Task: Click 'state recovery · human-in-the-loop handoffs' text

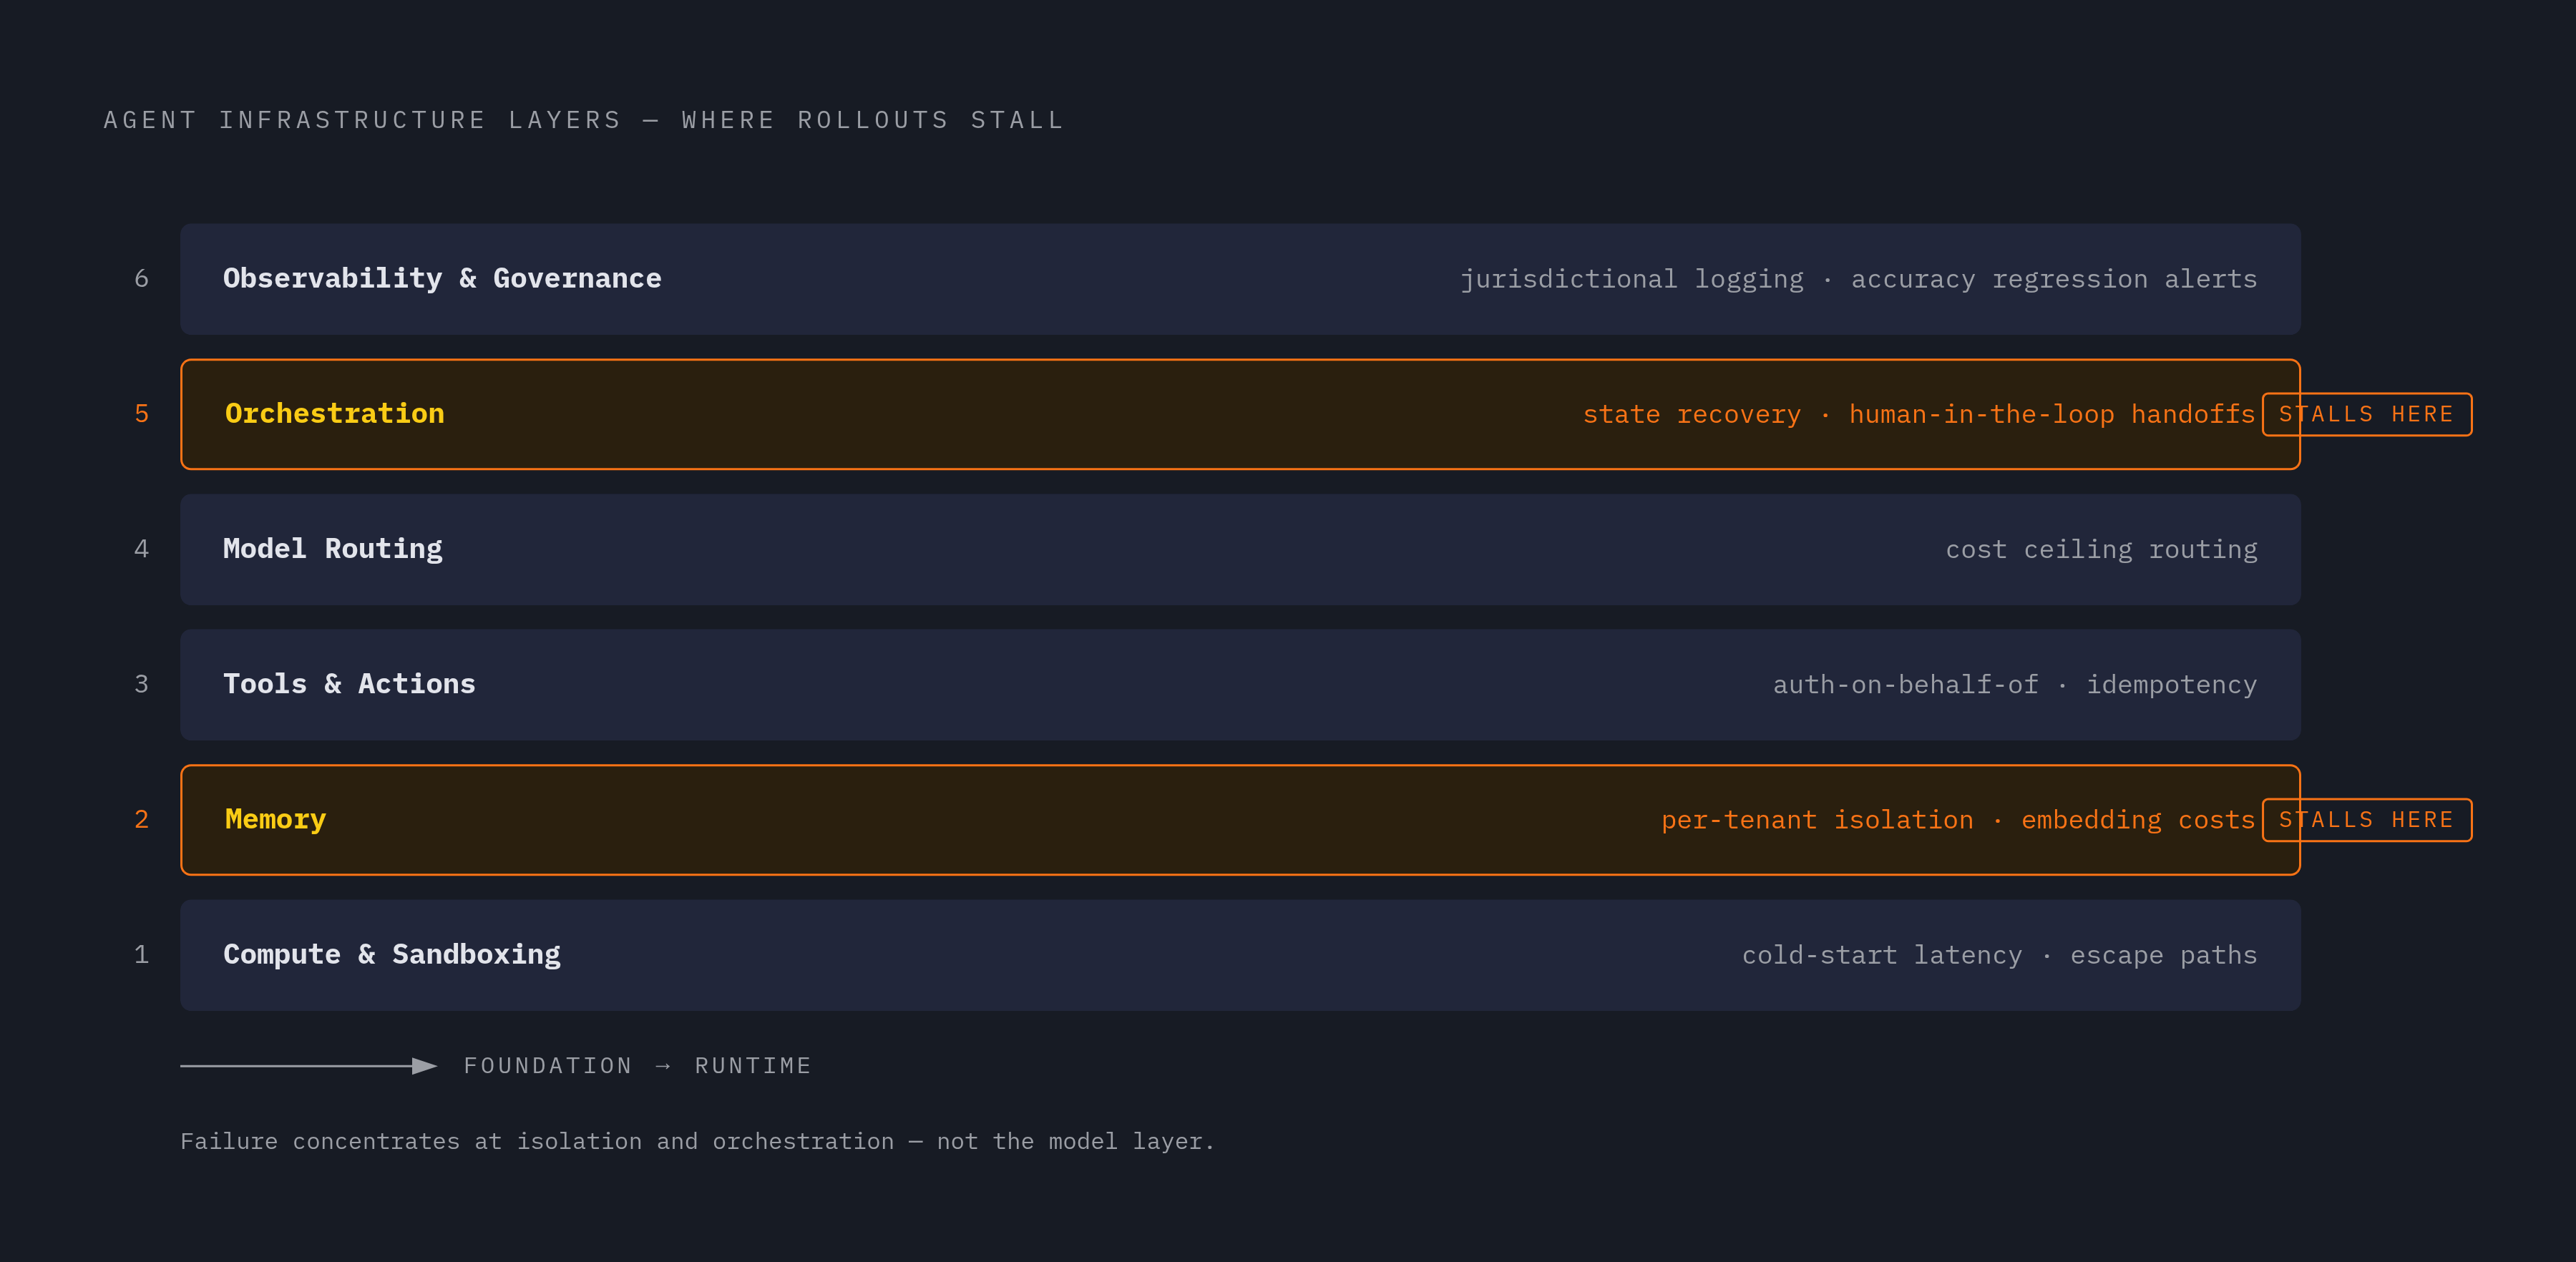Action: point(1919,414)
